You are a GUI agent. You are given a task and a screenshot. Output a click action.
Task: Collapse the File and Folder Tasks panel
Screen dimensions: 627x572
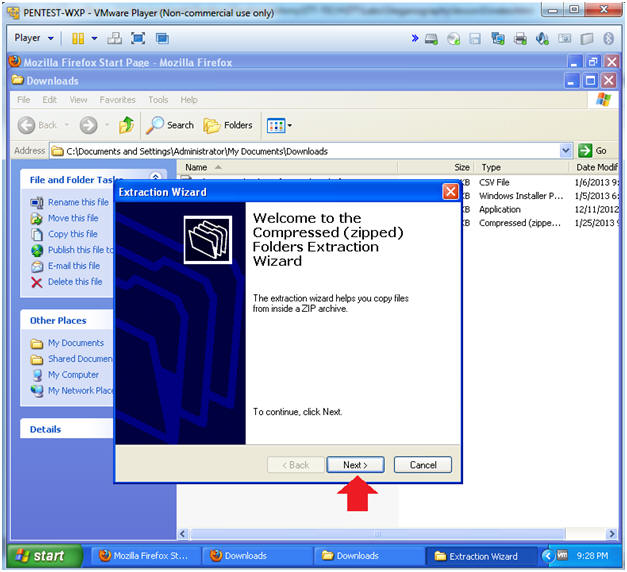coord(156,177)
